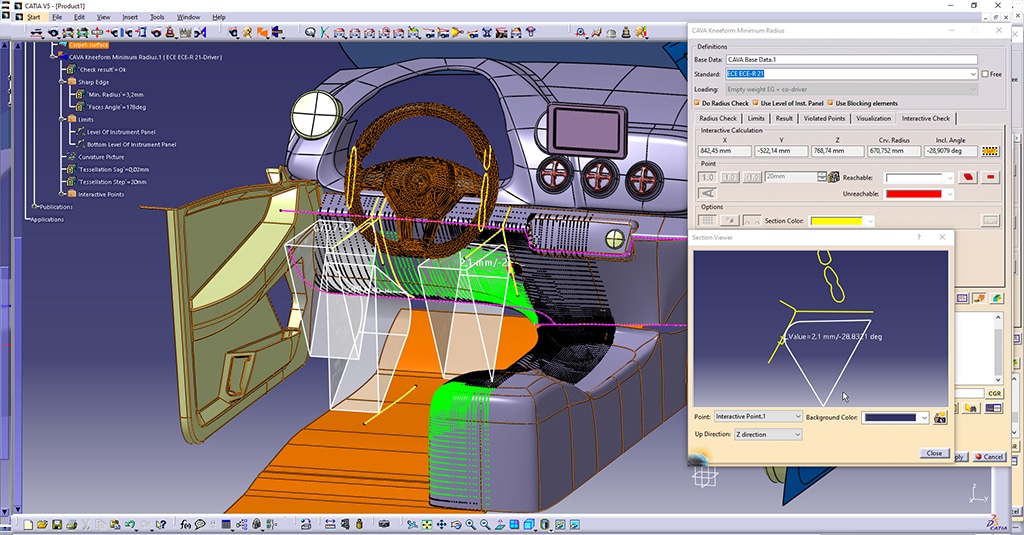Click the large A text icon in Point group
This screenshot has height=535, width=1024.
707,193
